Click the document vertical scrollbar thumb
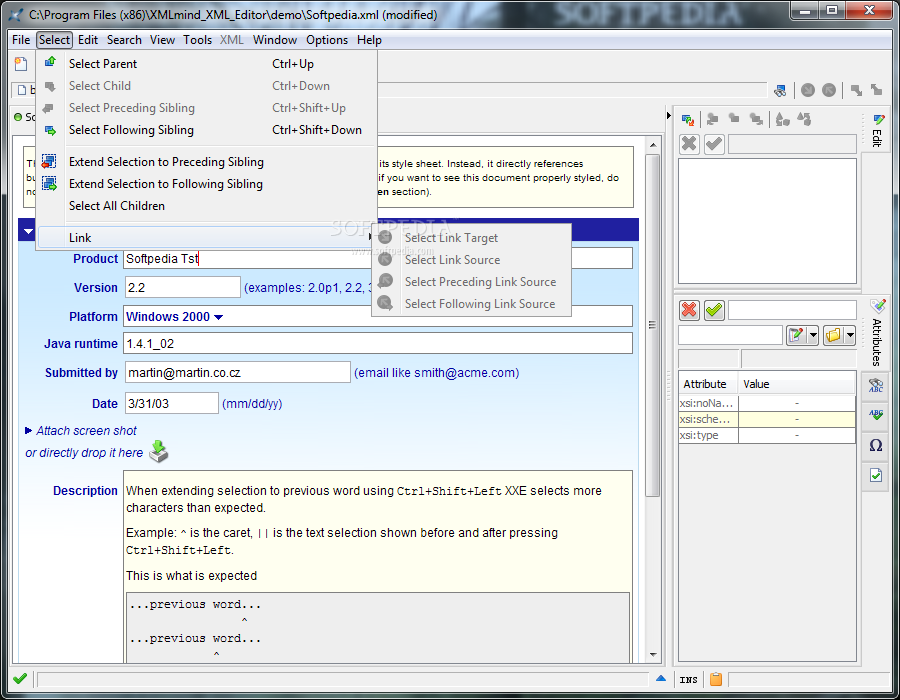This screenshot has width=900, height=700. point(653,325)
